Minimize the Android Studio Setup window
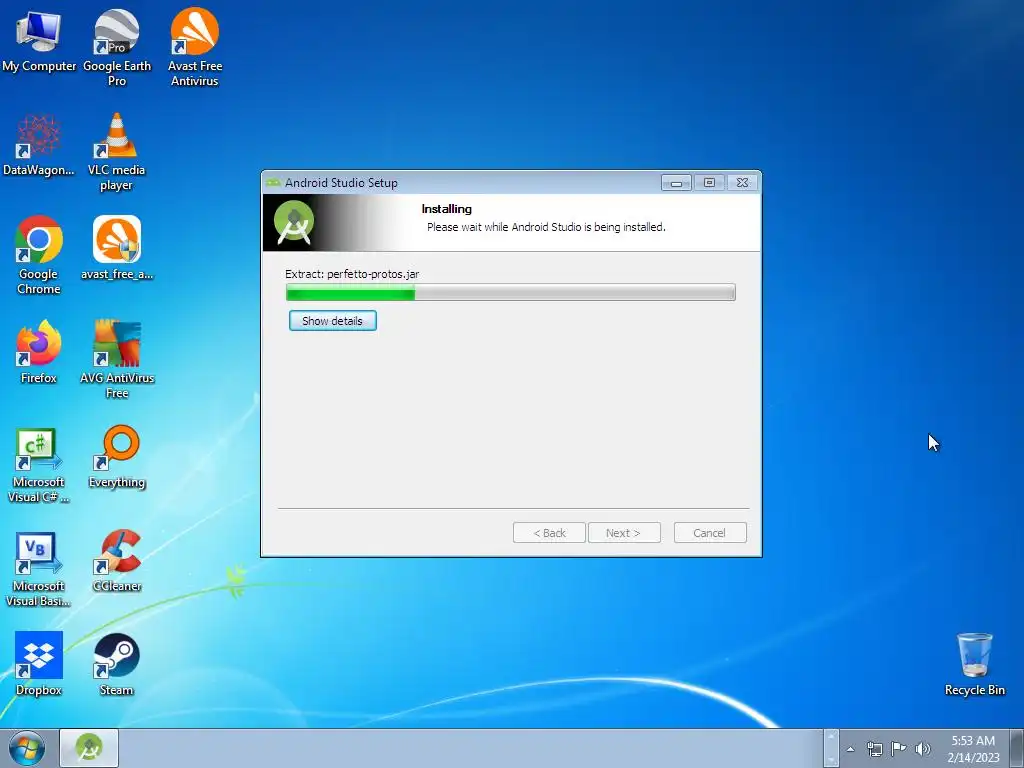Image resolution: width=1024 pixels, height=768 pixels. 677,183
